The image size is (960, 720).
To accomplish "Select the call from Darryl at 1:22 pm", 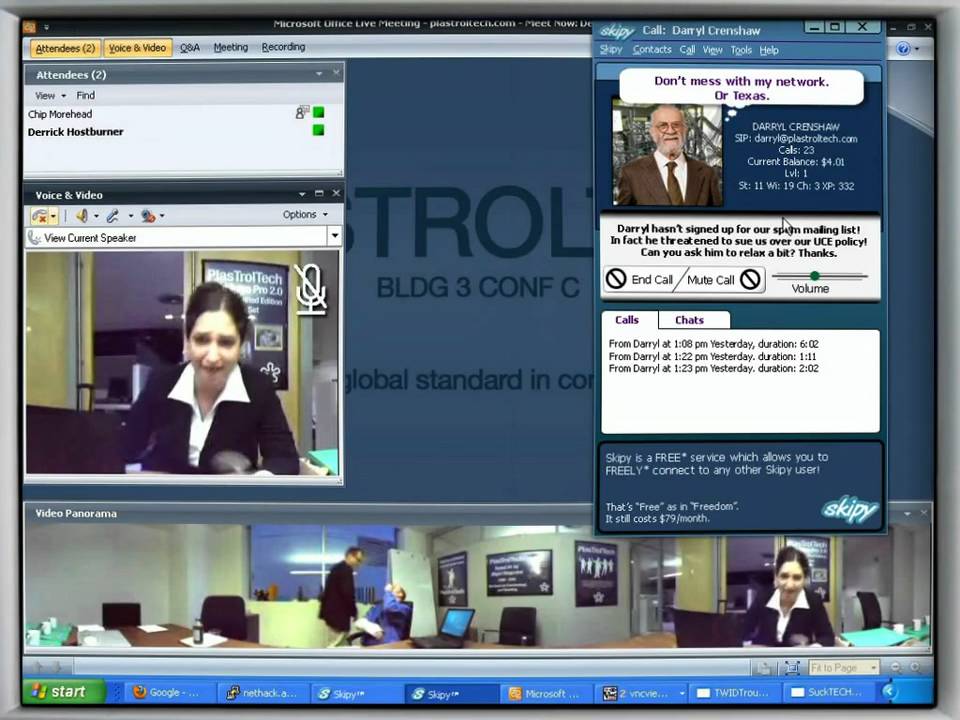I will 712,356.
